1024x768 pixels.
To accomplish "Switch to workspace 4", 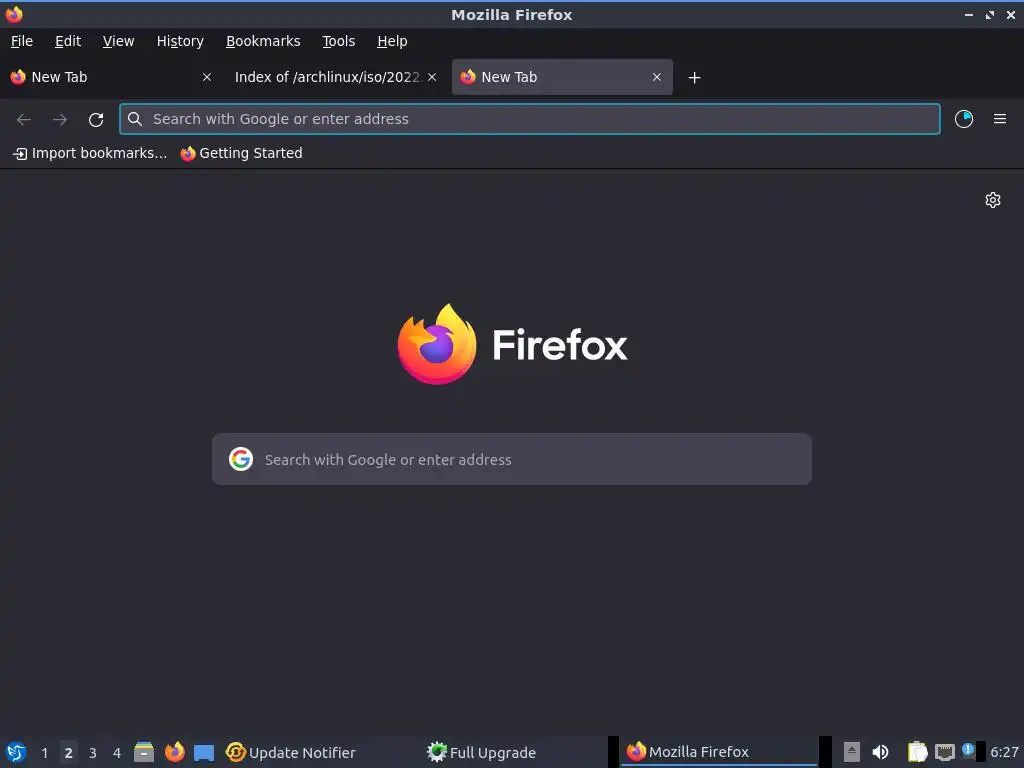I will tap(117, 752).
